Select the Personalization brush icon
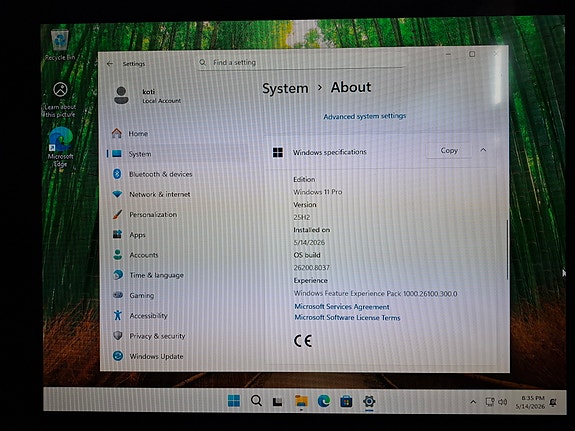The image size is (575, 431). click(117, 214)
